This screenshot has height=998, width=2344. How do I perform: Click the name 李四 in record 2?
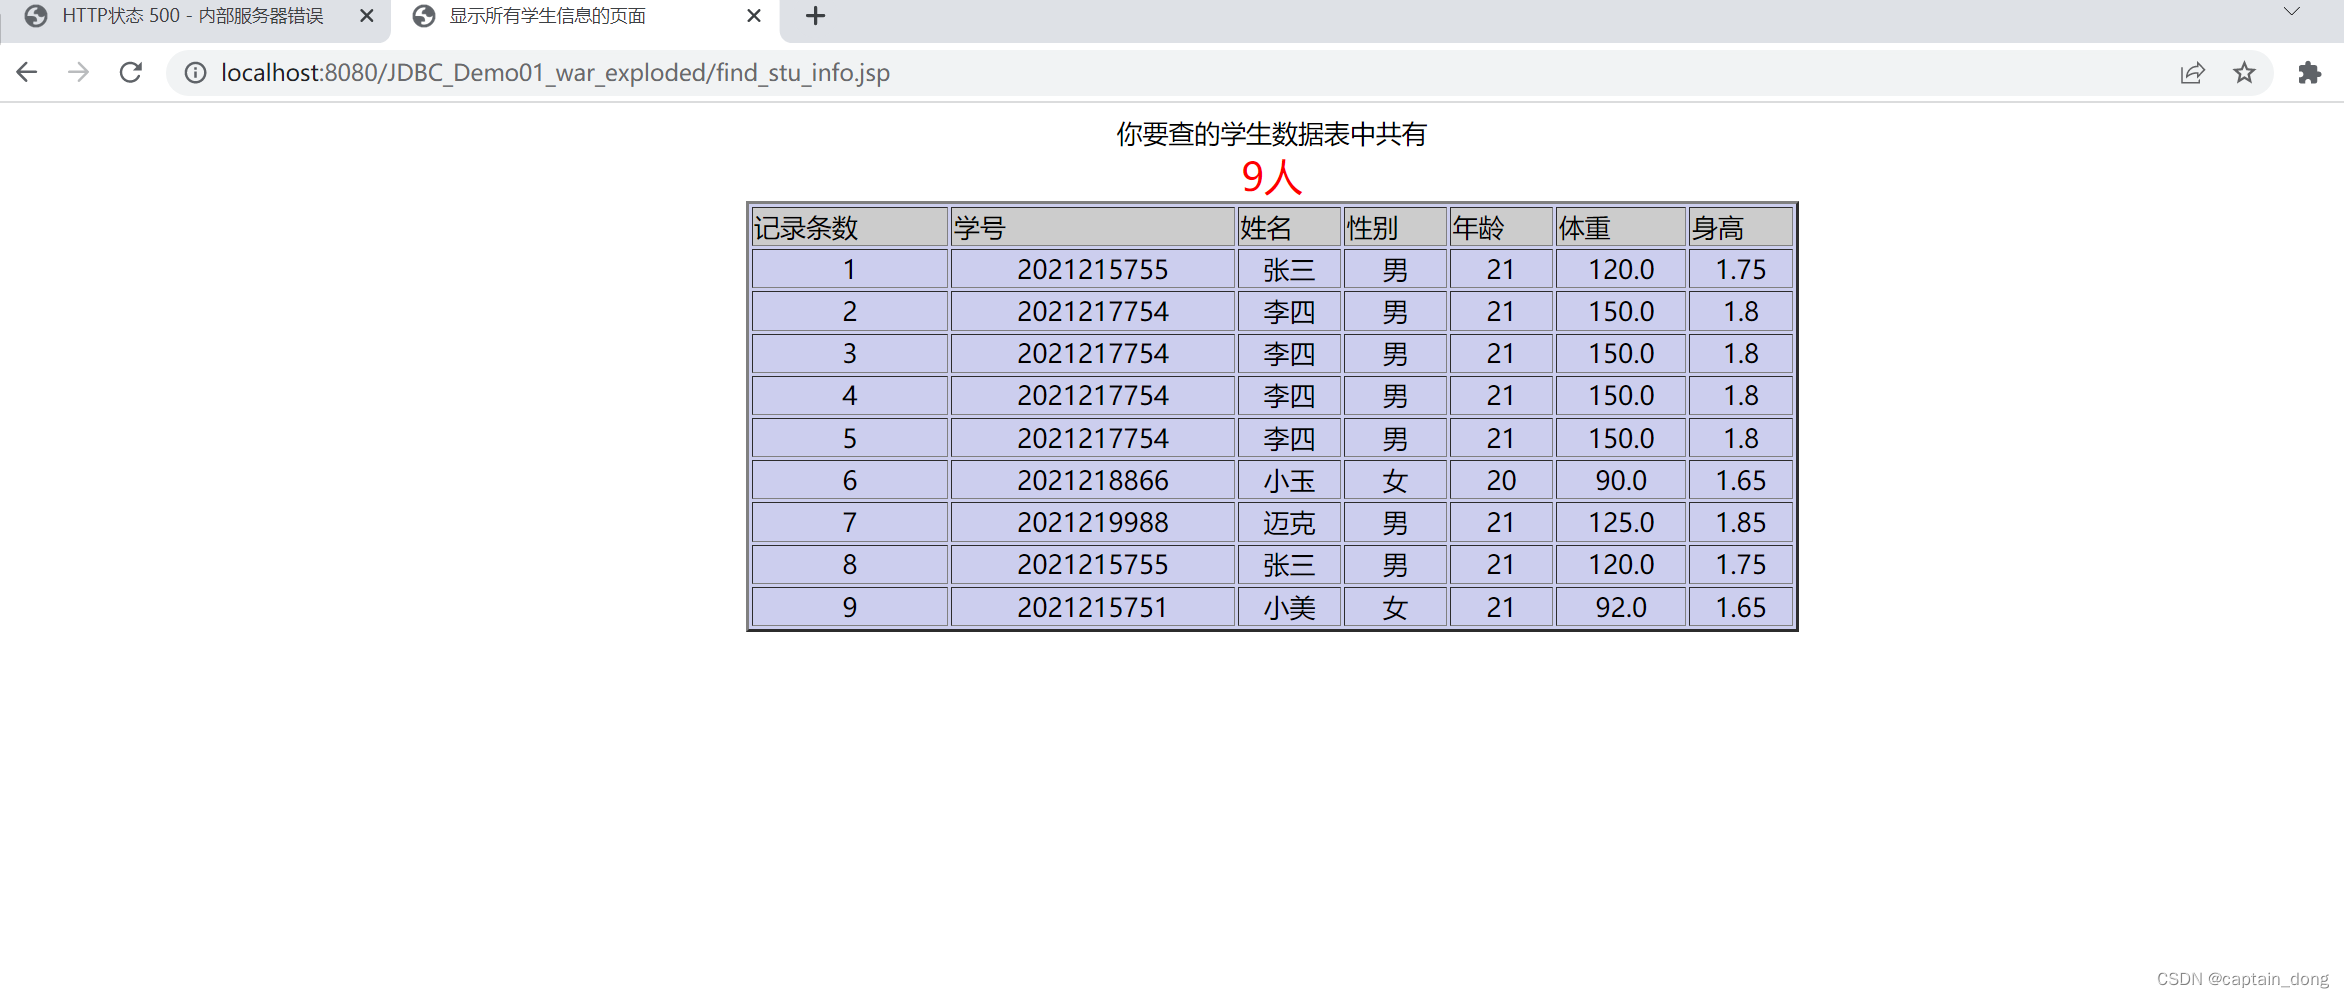coord(1289,311)
